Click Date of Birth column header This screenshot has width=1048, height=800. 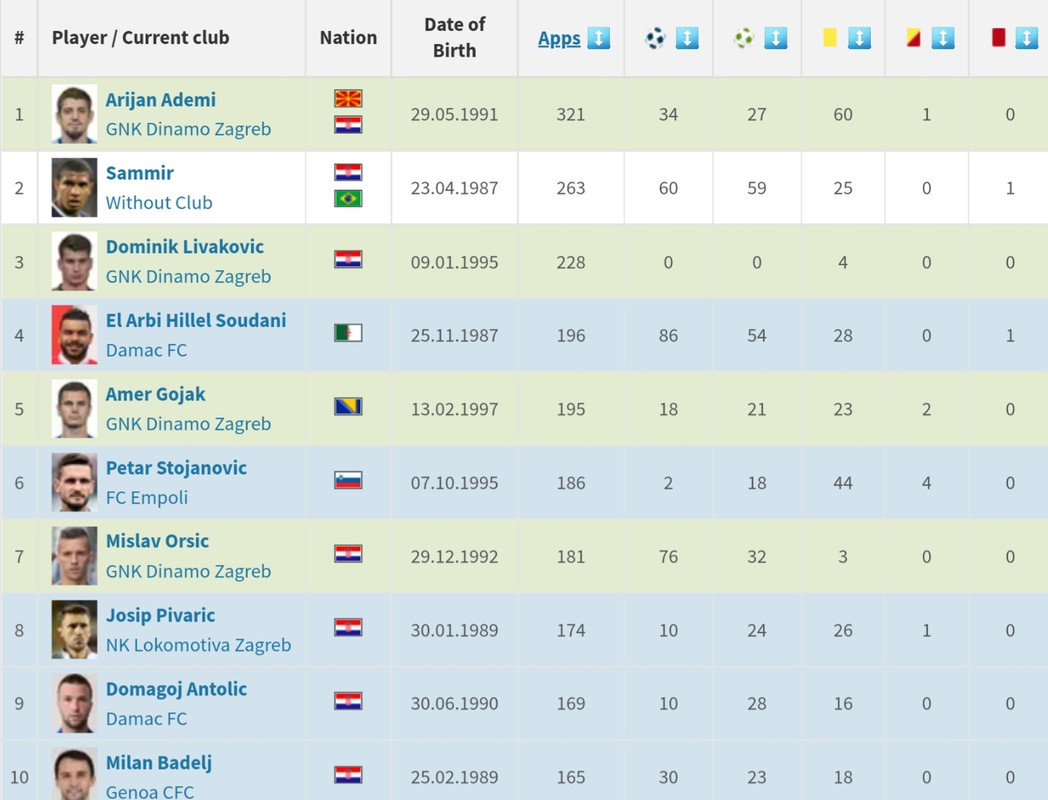[454, 37]
